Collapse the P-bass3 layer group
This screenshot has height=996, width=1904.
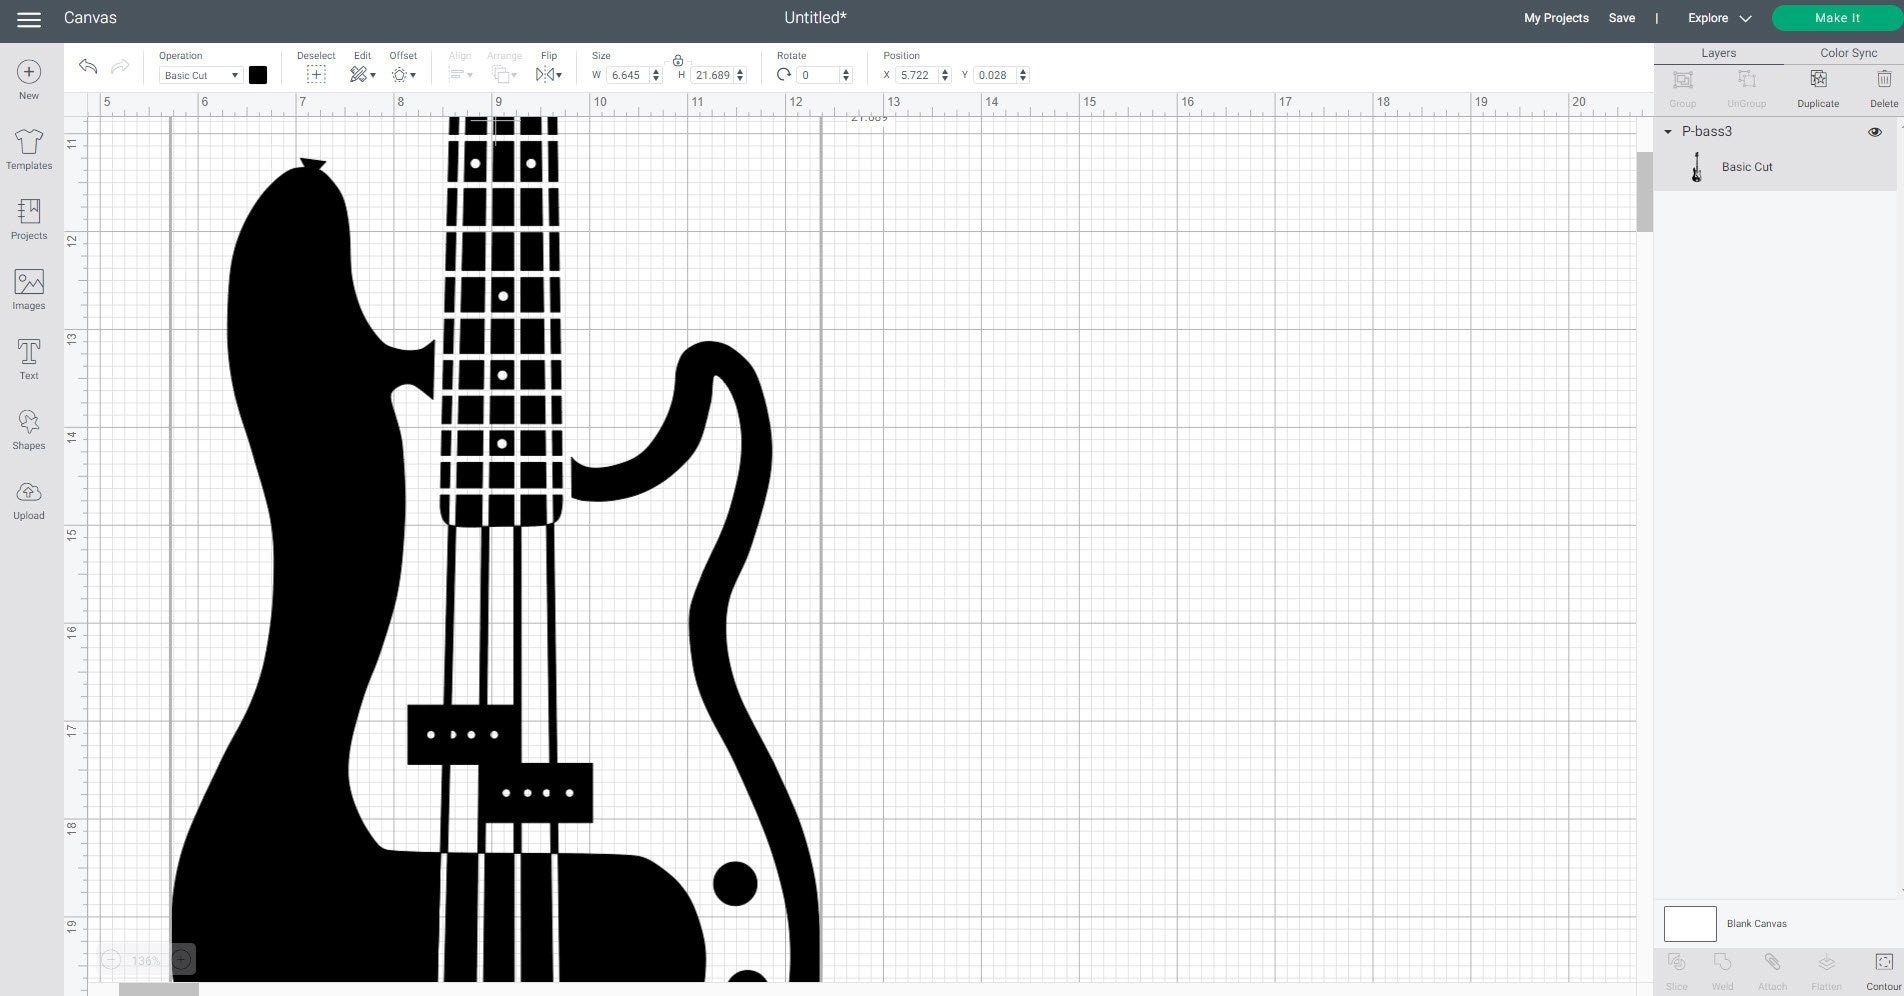coord(1668,131)
